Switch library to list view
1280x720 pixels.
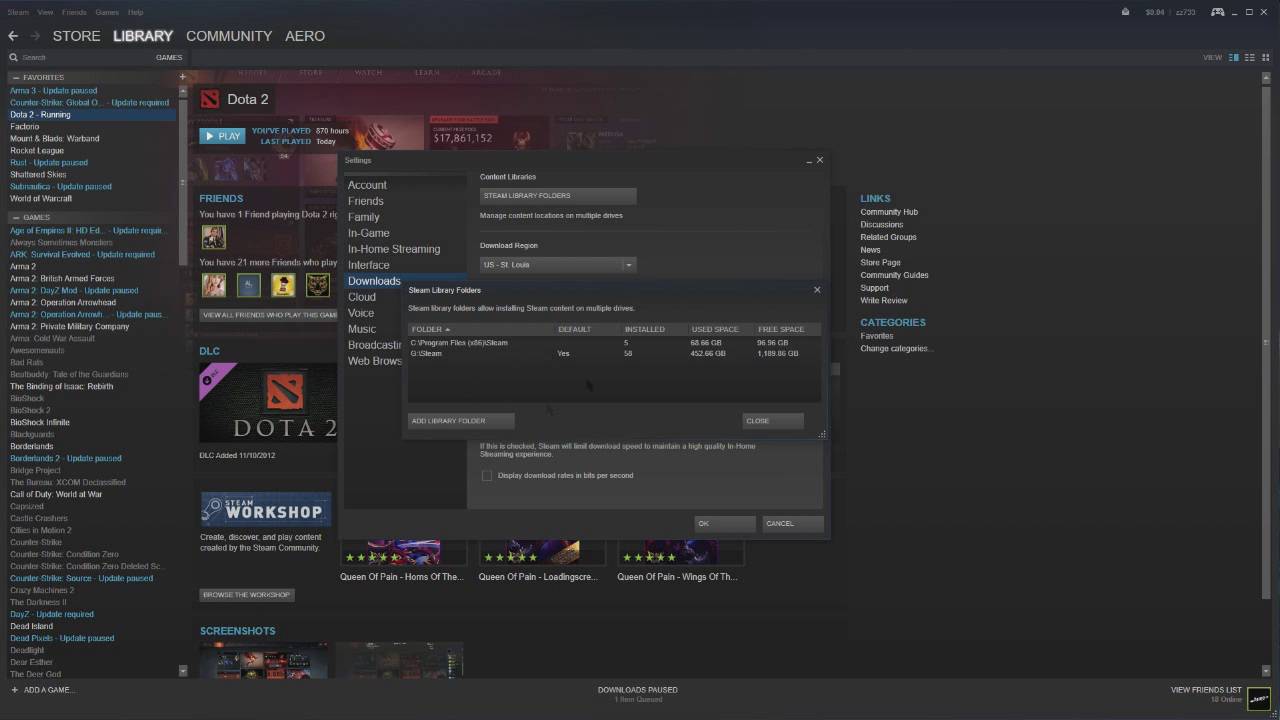tap(1249, 57)
